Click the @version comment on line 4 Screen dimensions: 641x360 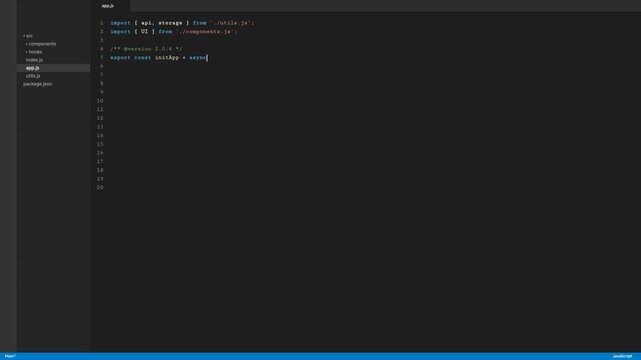(146, 49)
